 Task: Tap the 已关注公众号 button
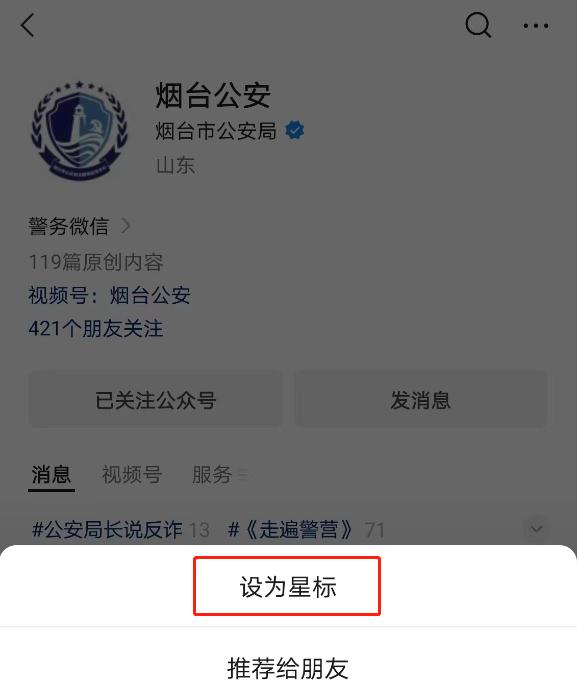click(155, 400)
